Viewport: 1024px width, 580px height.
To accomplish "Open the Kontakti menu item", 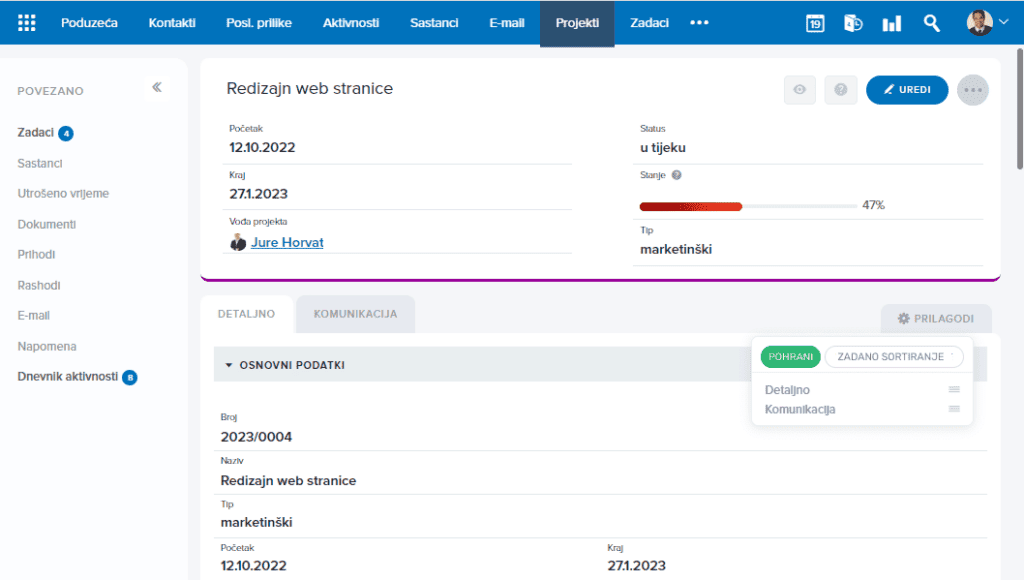I will coord(172,23).
